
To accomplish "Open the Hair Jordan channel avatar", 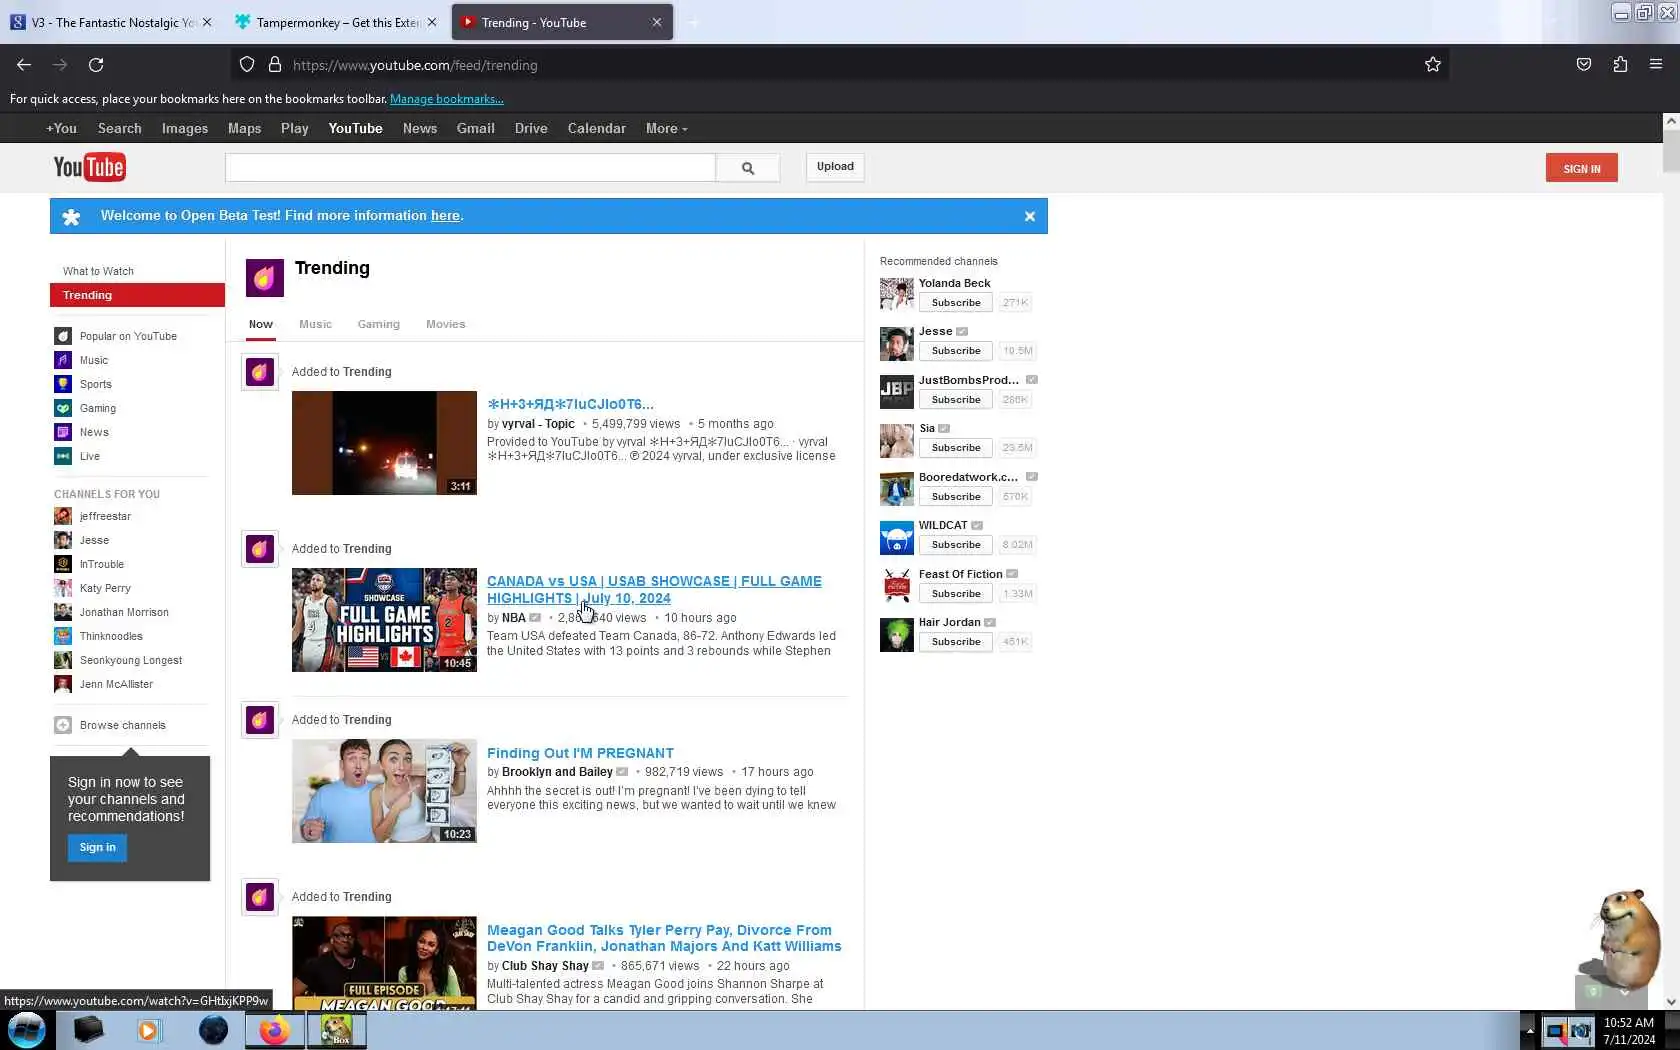I will point(897,634).
